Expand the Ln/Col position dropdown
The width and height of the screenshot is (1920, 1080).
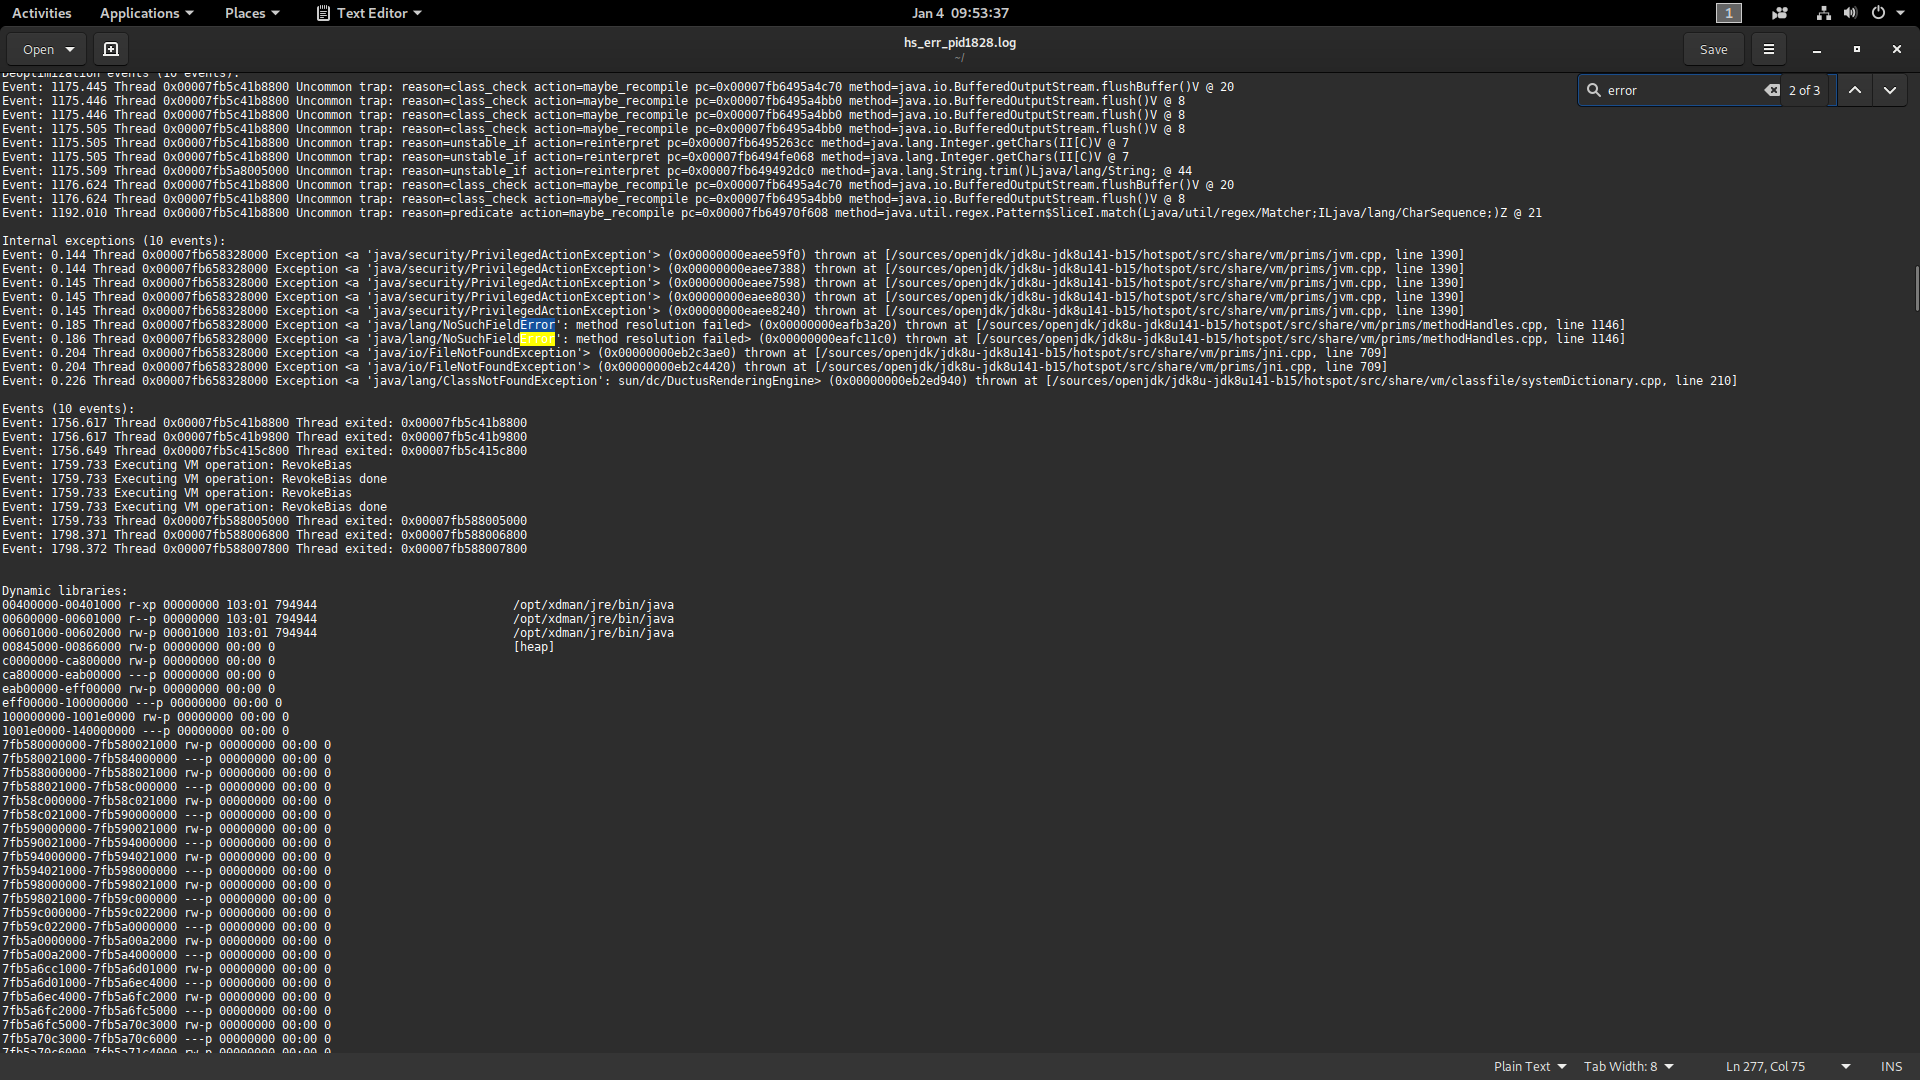[x=1845, y=1066]
